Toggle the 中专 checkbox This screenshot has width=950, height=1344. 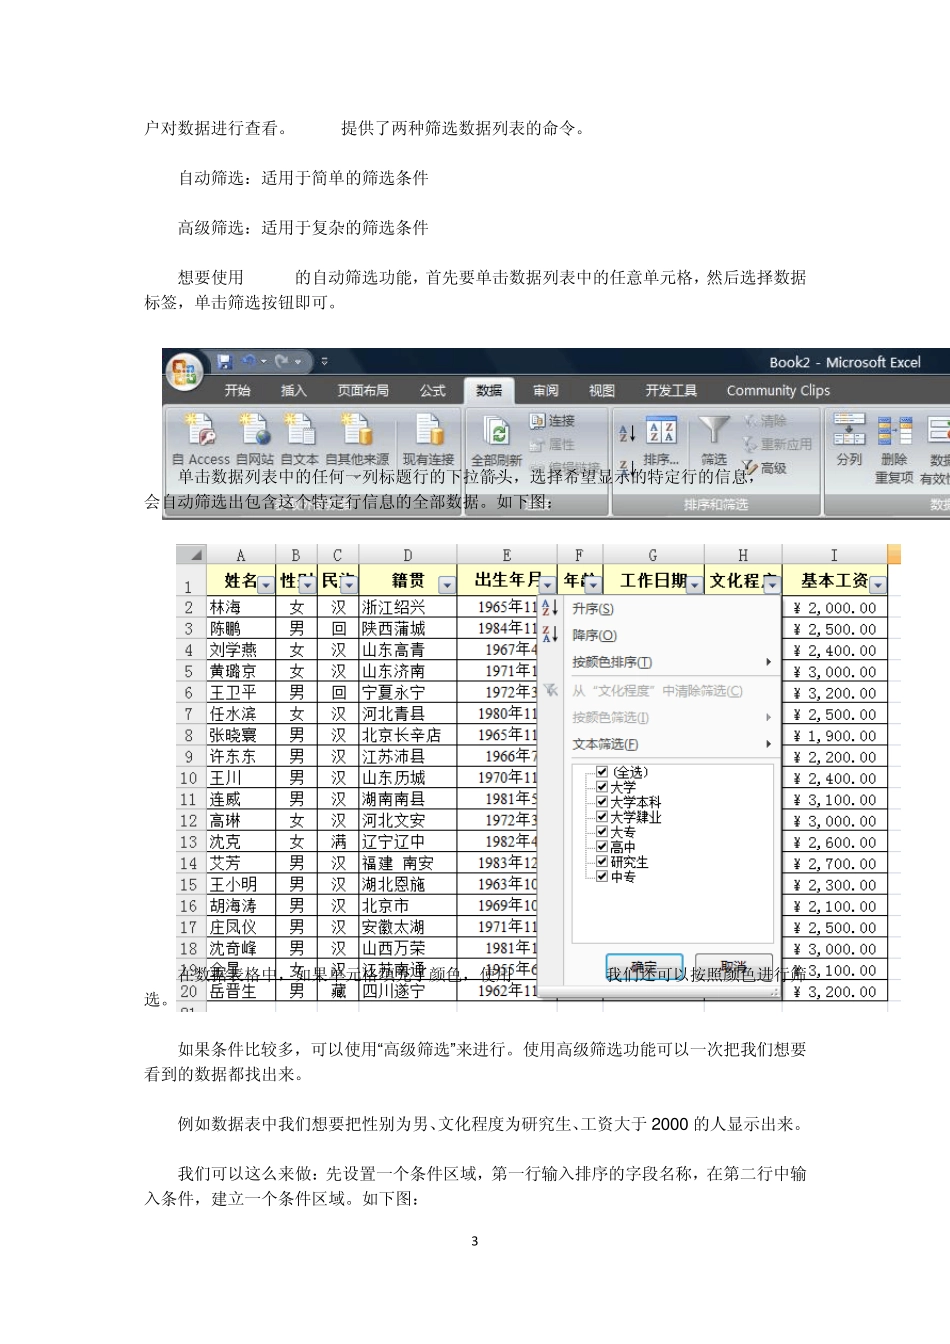click(x=602, y=876)
